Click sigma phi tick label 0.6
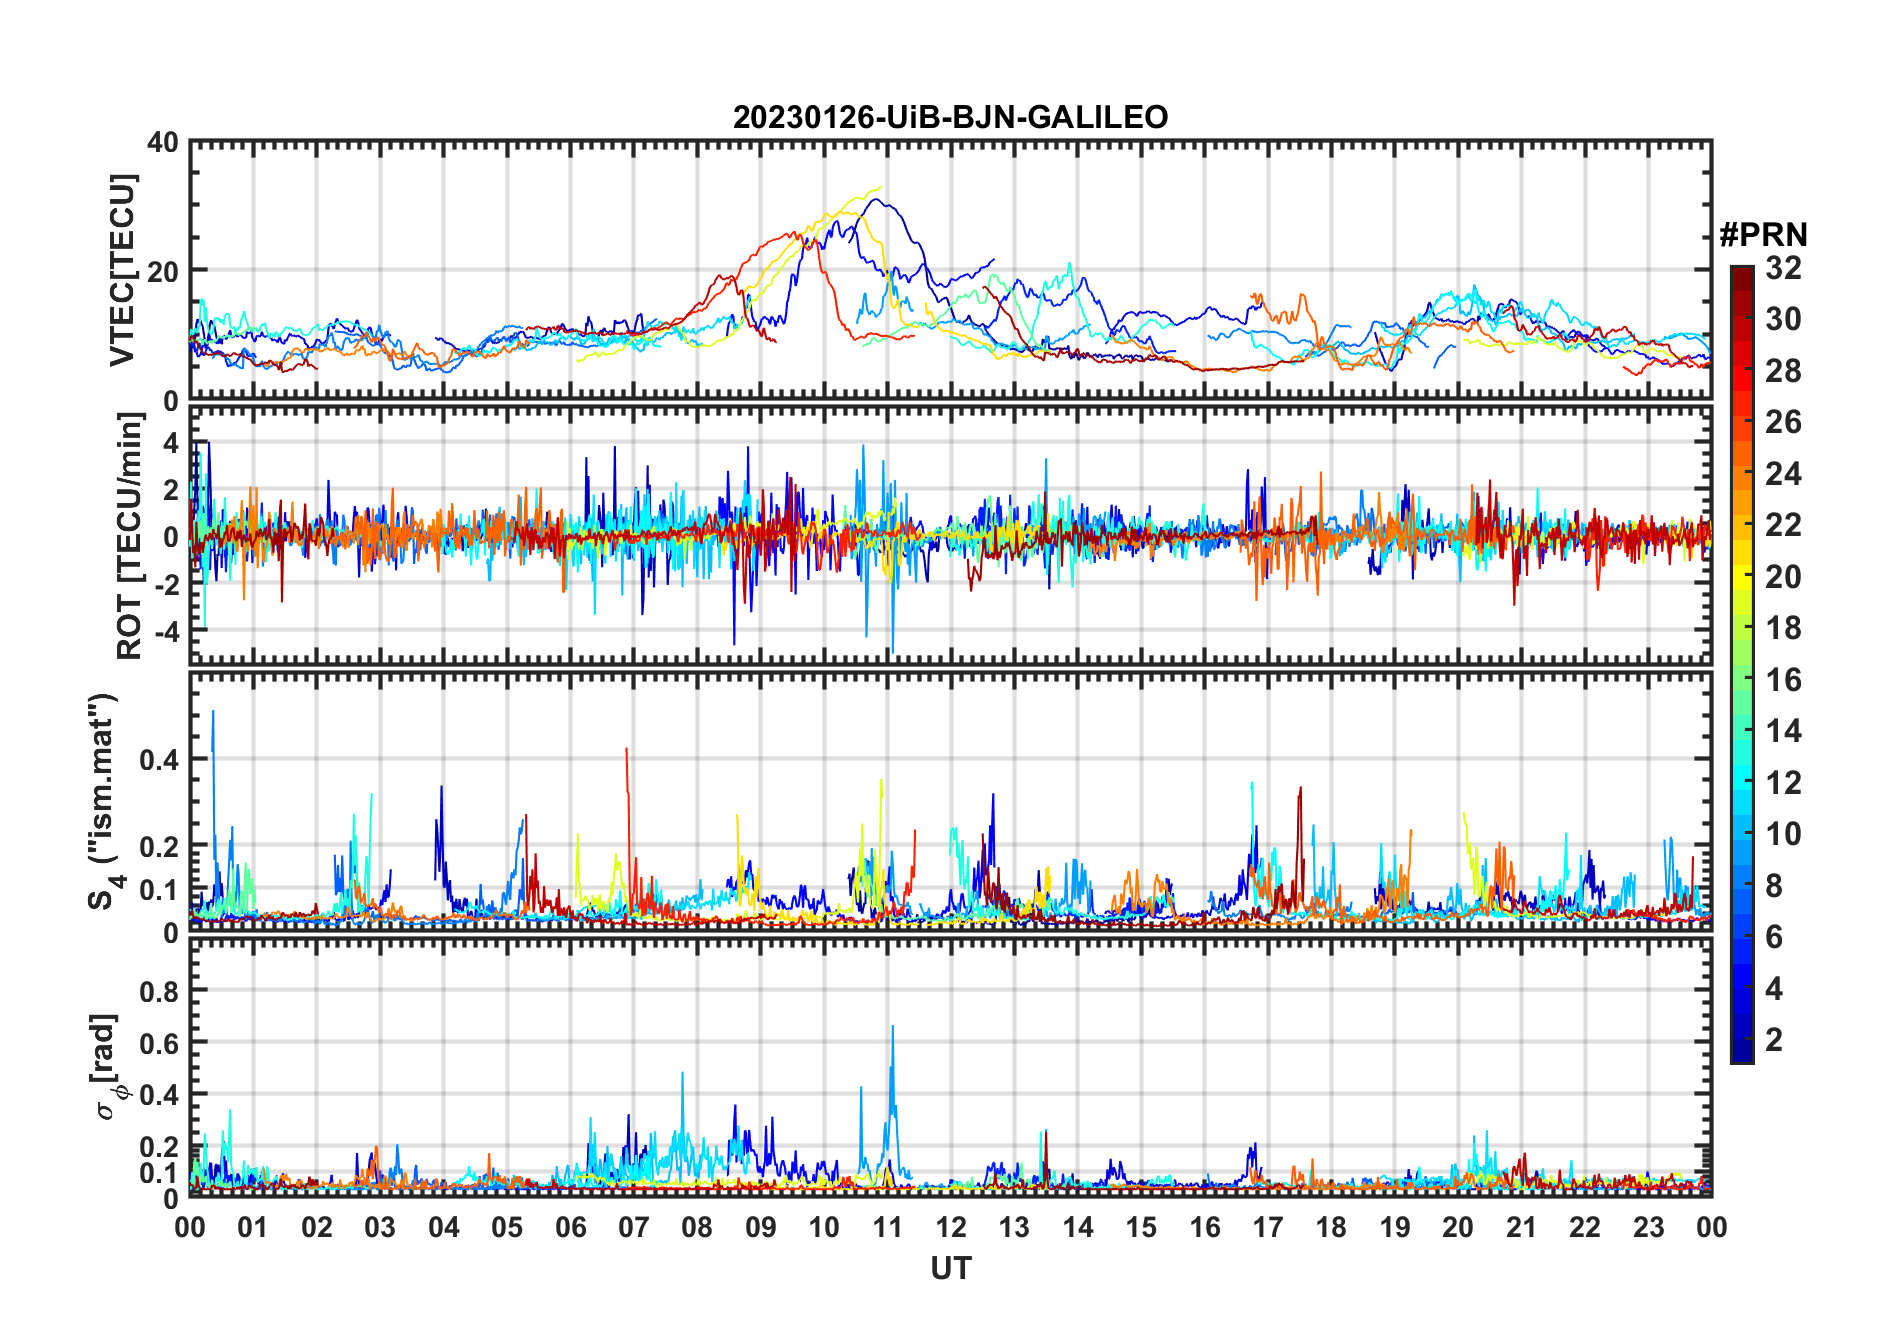Image resolution: width=1902 pixels, height=1330 pixels. 160,1044
